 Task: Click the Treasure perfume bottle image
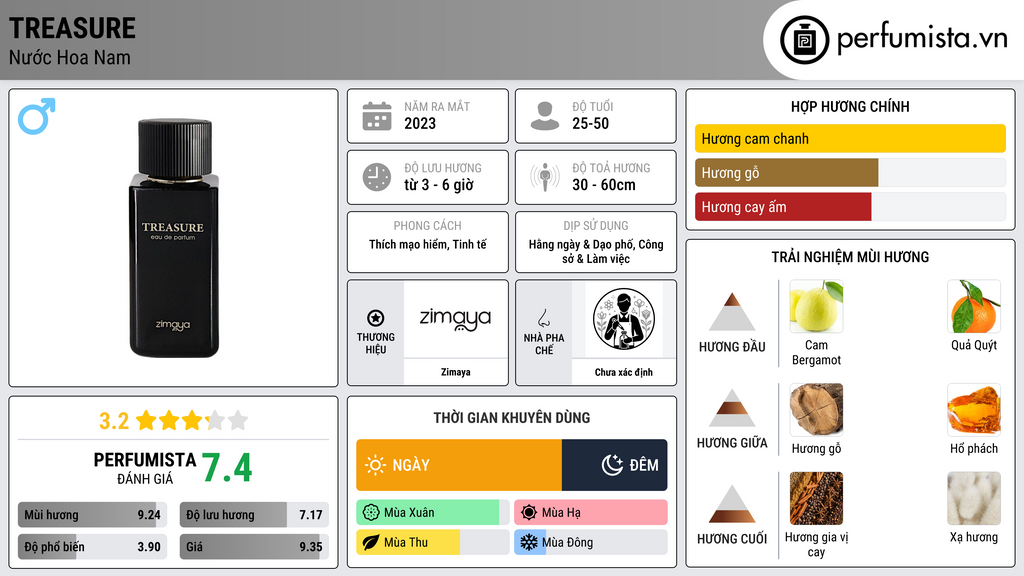[x=174, y=238]
